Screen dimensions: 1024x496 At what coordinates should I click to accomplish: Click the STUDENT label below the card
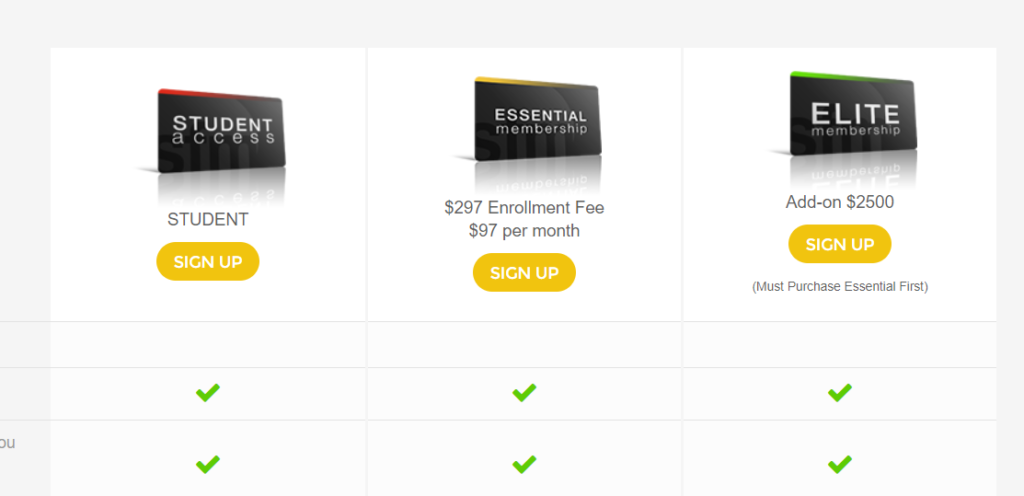pos(208,219)
